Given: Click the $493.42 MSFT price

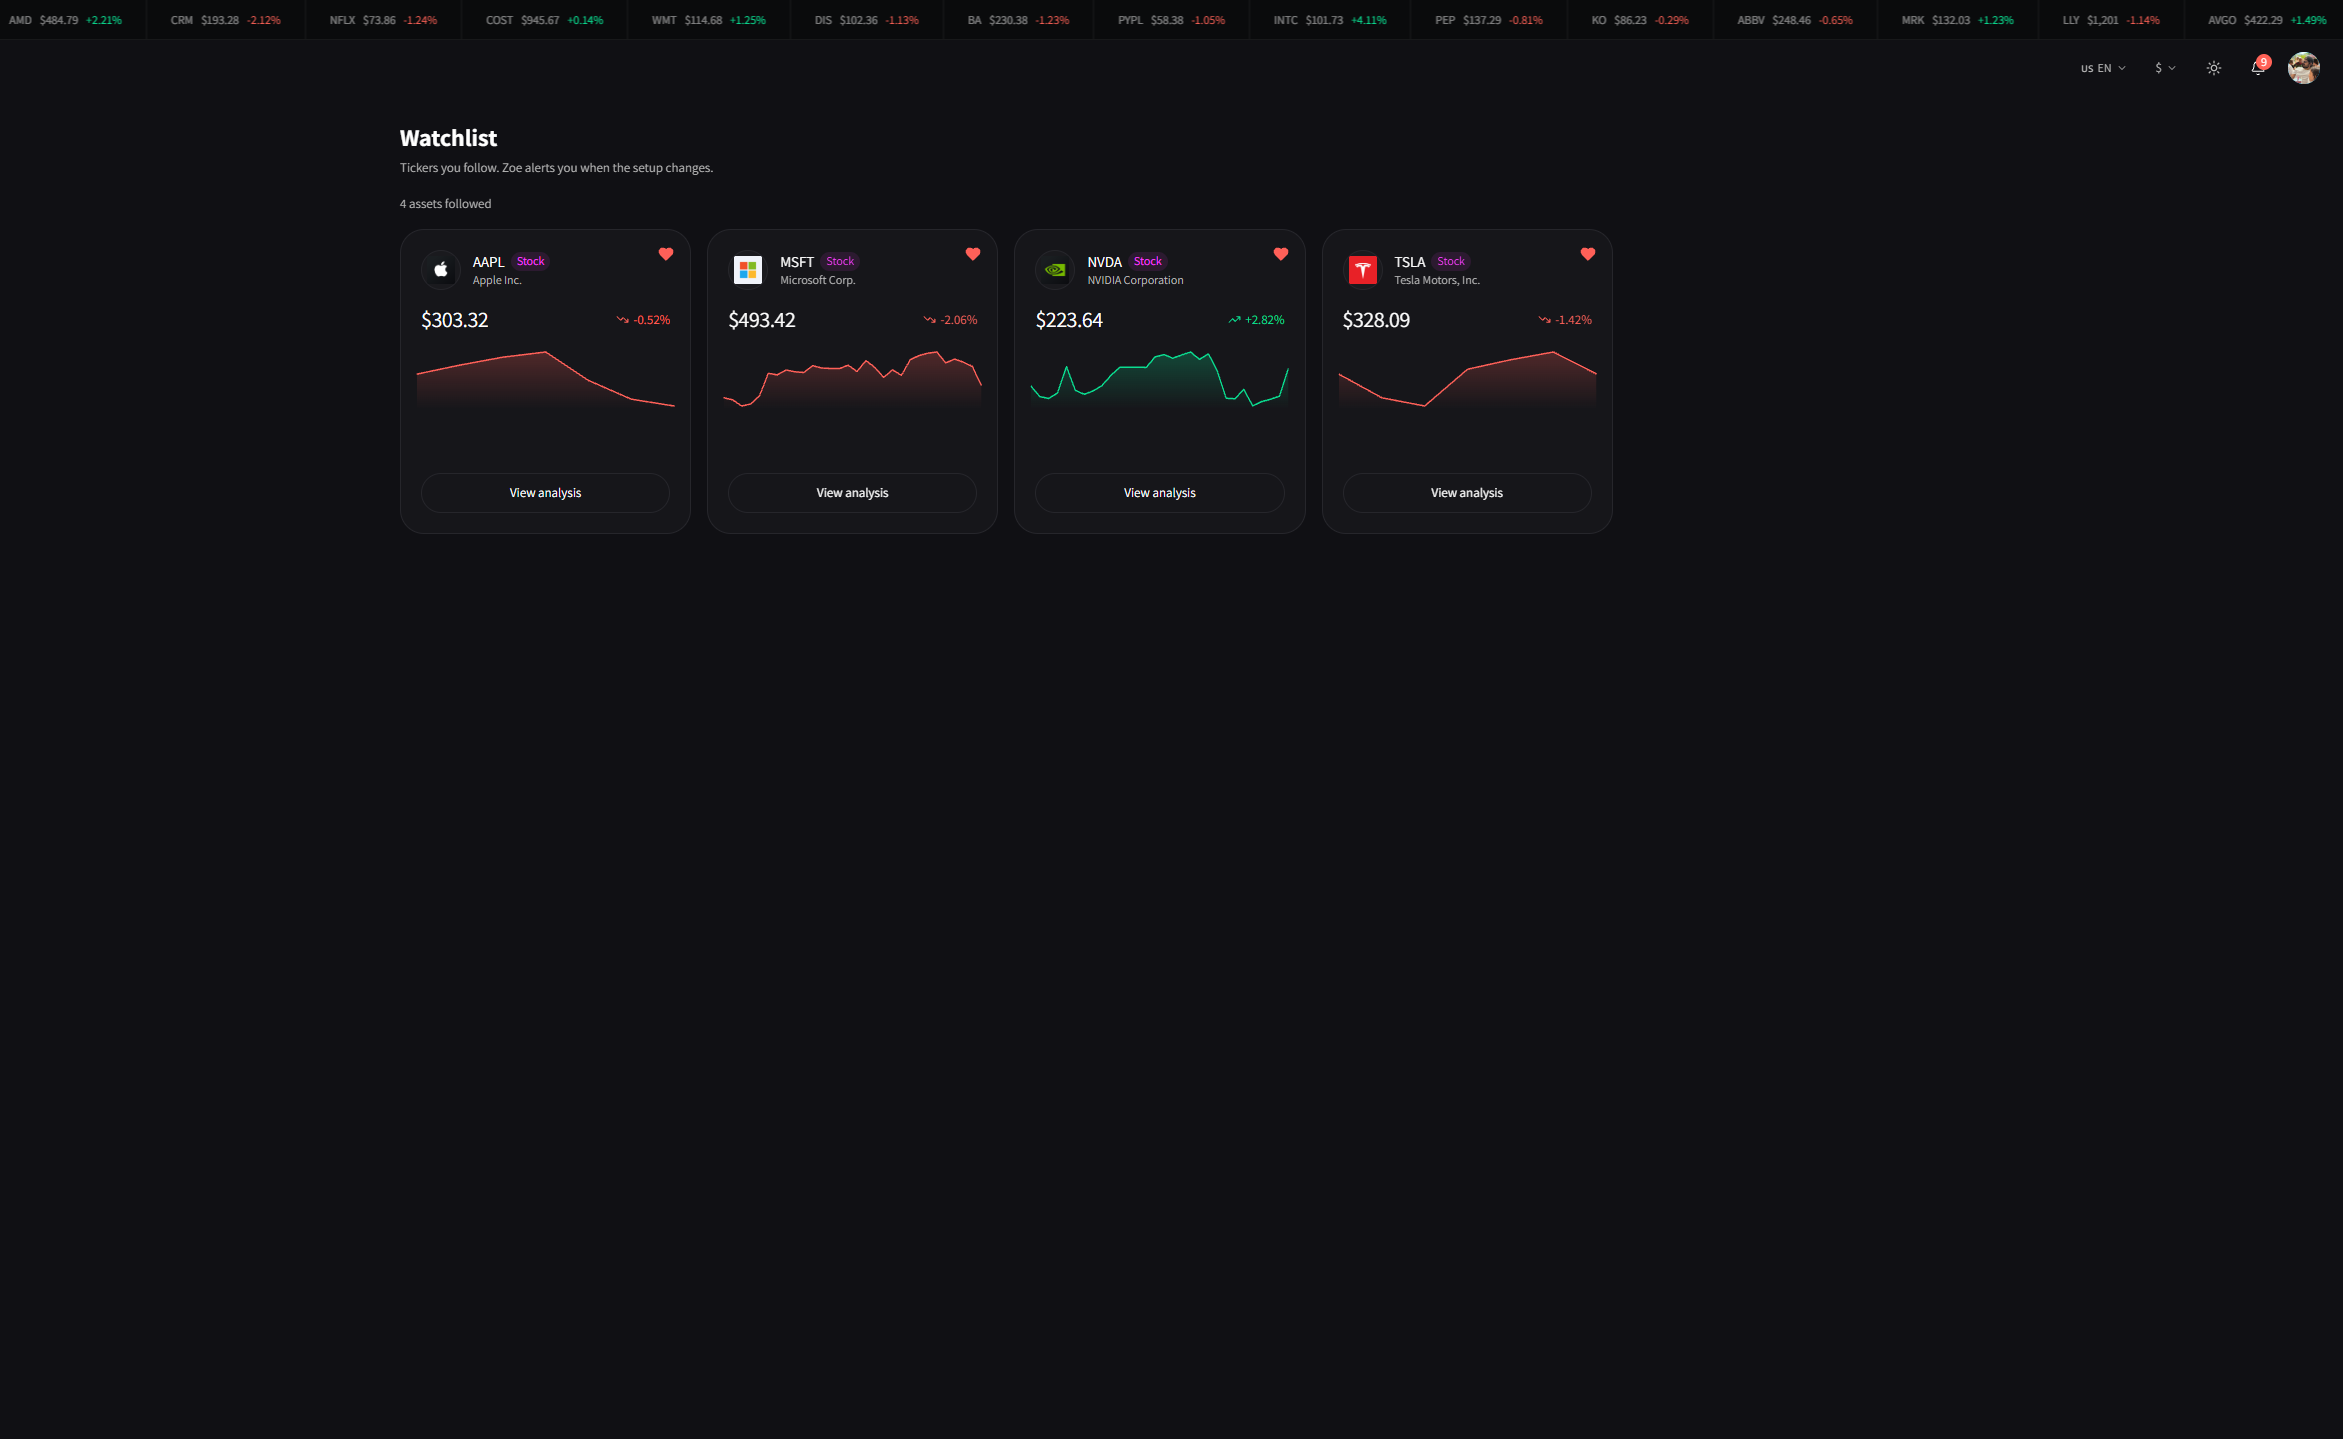Looking at the screenshot, I should click(x=762, y=320).
